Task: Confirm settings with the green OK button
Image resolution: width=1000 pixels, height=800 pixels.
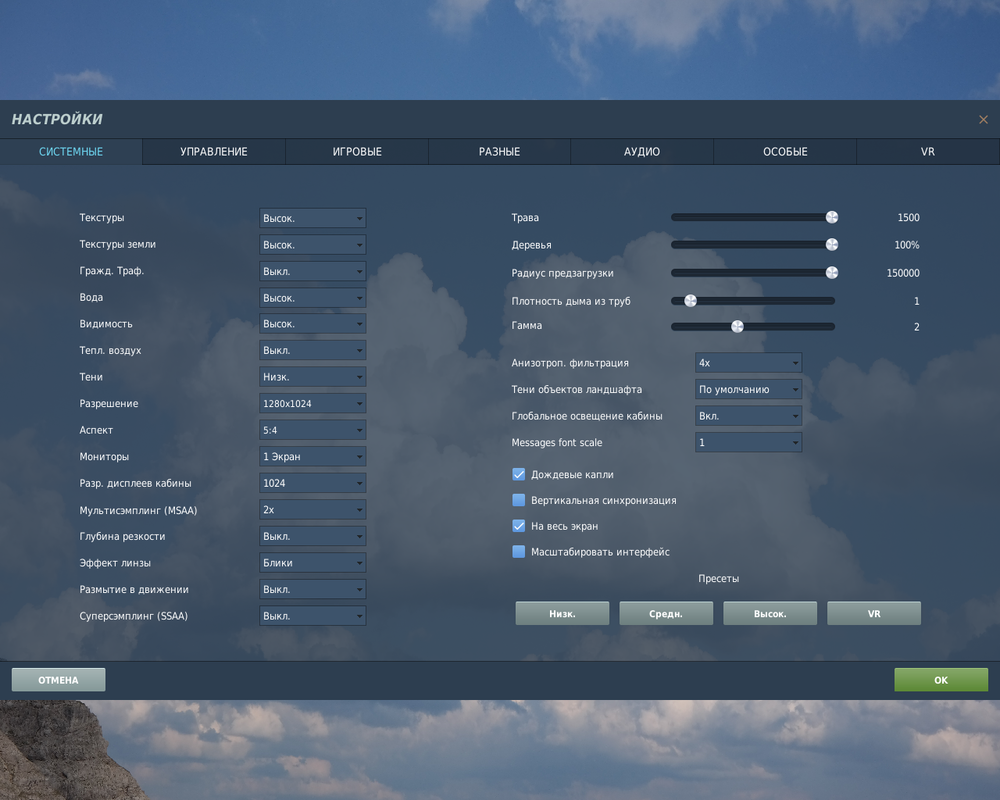Action: pos(941,680)
